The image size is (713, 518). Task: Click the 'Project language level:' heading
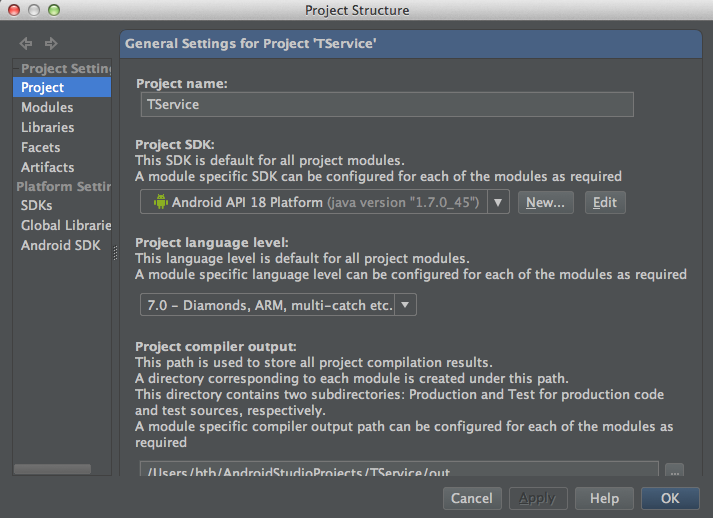click(x=212, y=242)
